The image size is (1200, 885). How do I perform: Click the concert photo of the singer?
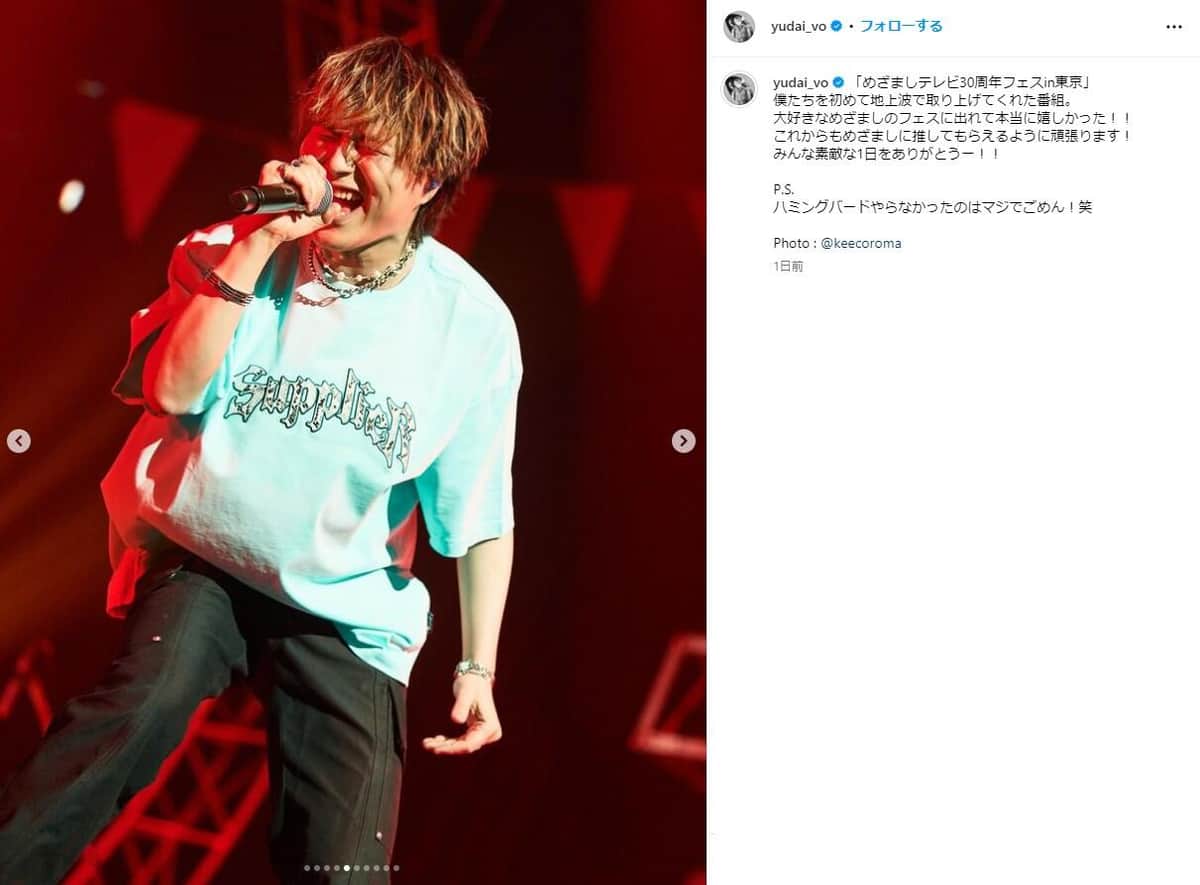coord(353,442)
